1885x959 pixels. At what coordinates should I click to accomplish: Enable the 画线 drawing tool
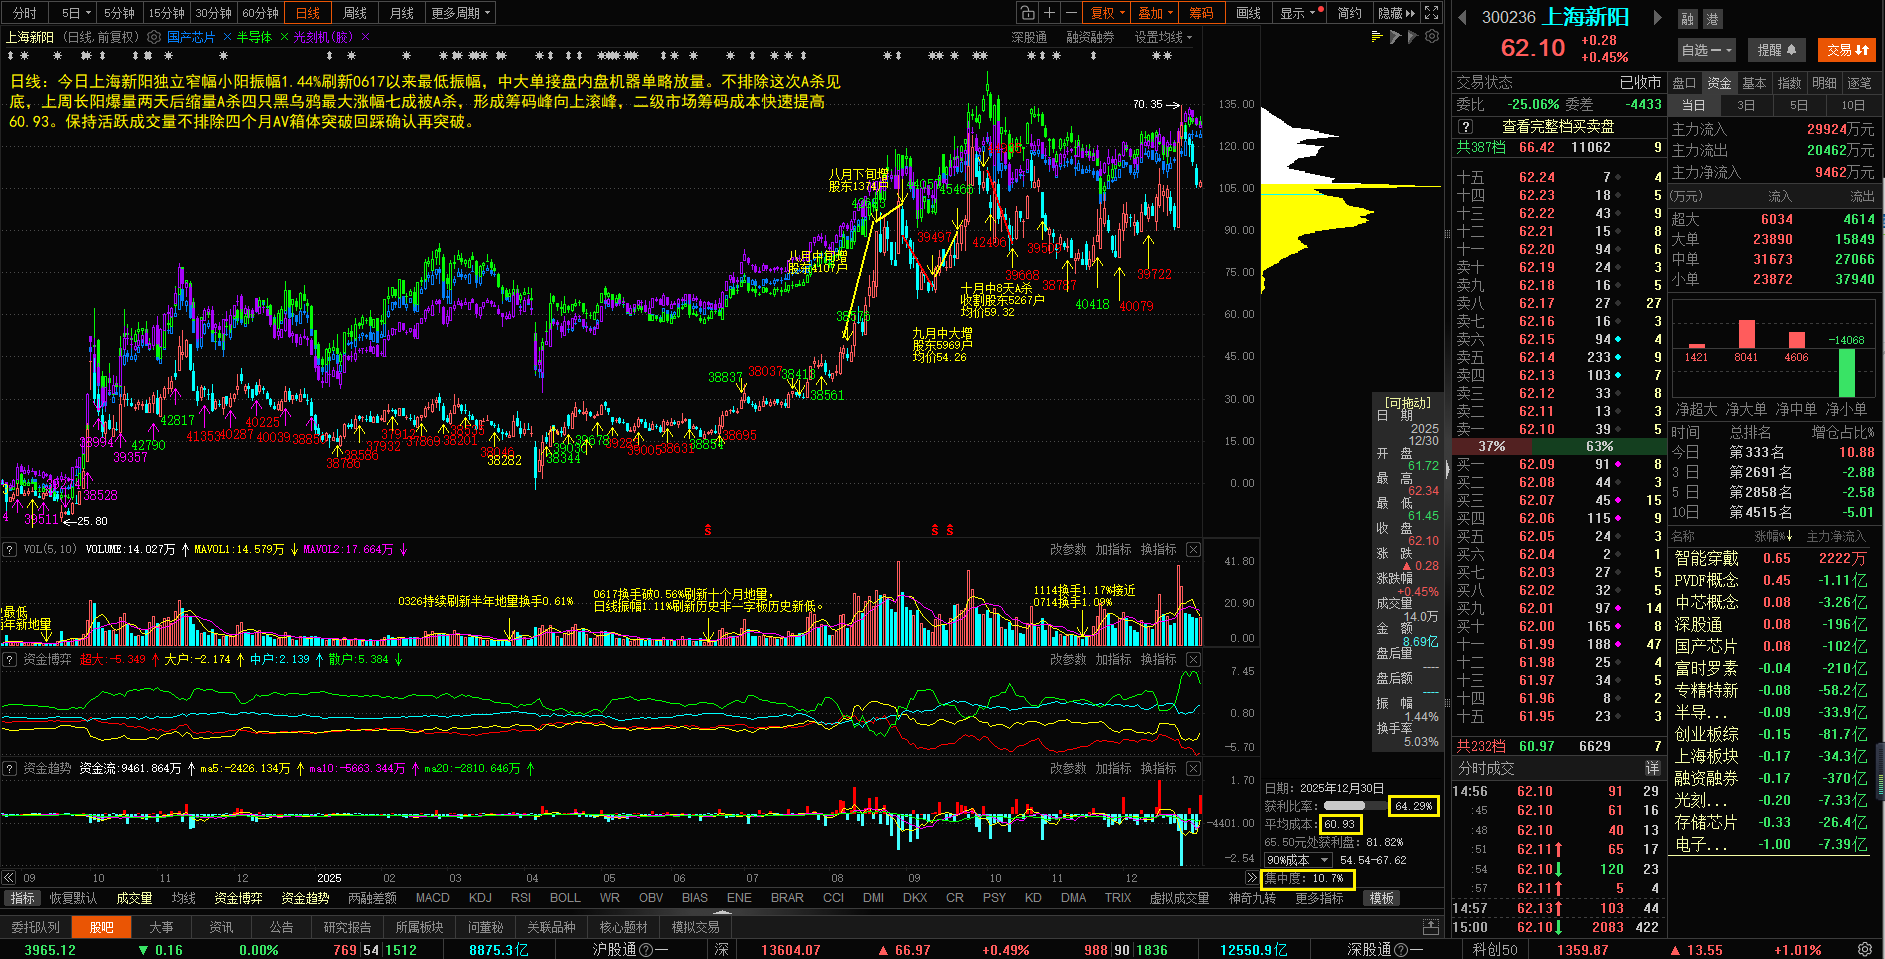click(1248, 13)
